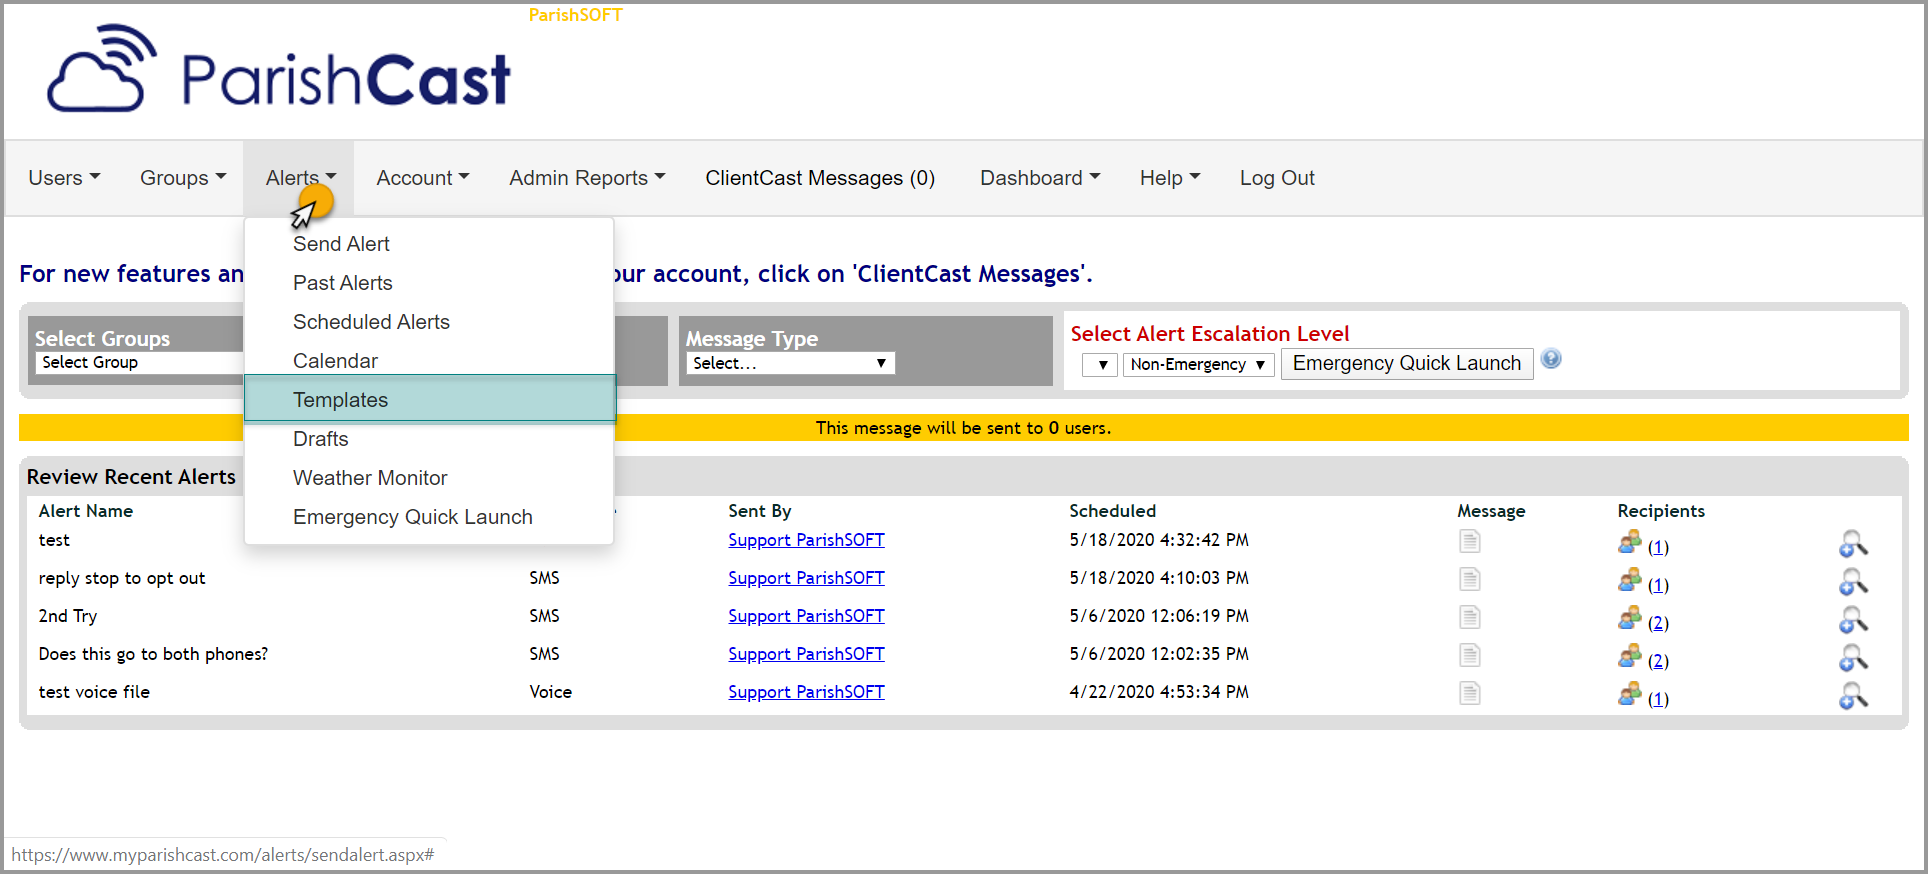Click the Voice type cell
Screen dimensions: 1928x874
pos(550,692)
